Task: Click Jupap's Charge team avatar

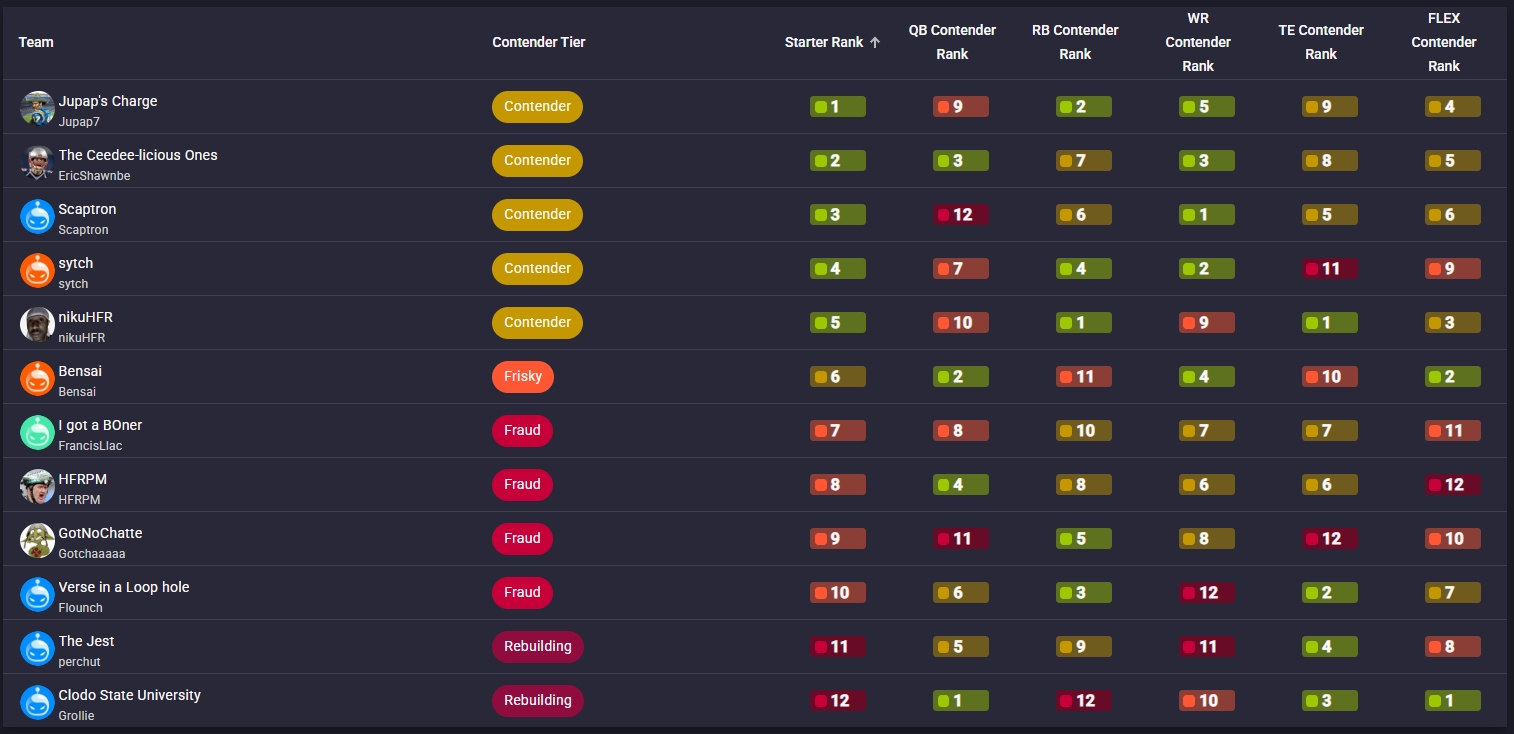Action: pyautogui.click(x=38, y=108)
